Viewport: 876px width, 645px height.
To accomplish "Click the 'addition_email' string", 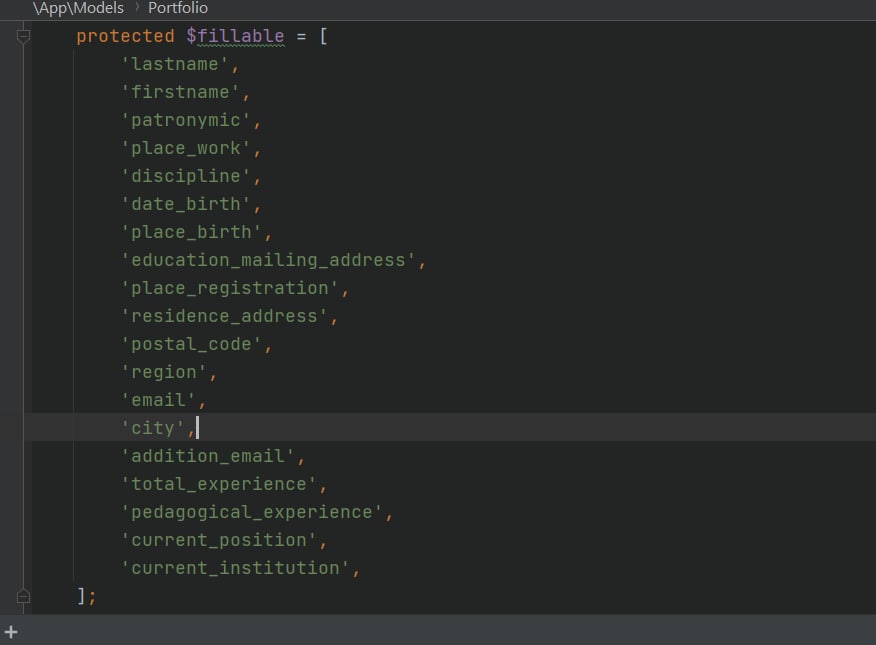I will 207,456.
